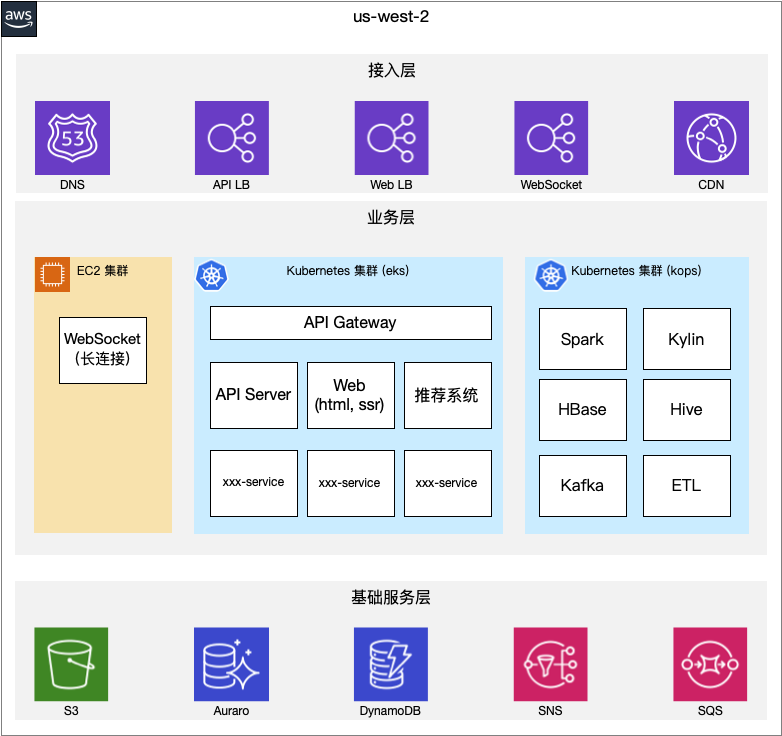Screen dimensions: 782x736
Task: Click the Kafka component box
Action: click(x=583, y=486)
